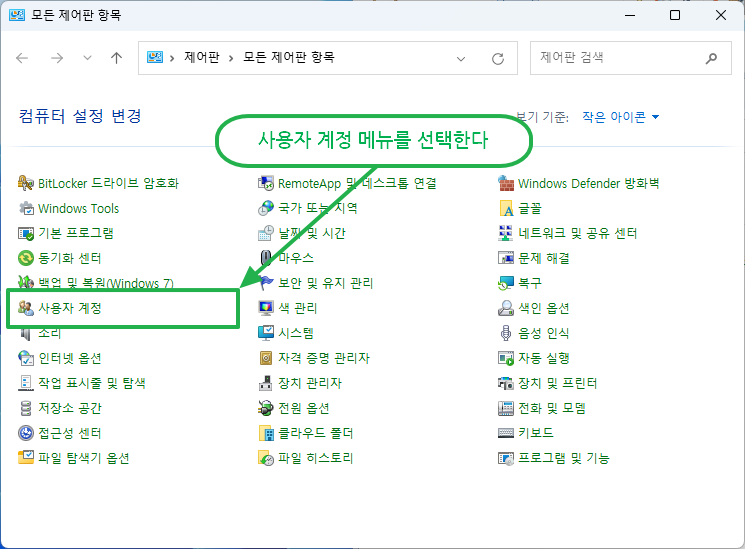Click the RemoteApp 및 데스크톱 연결 icon
Image resolution: width=745 pixels, height=549 pixels.
(266, 183)
